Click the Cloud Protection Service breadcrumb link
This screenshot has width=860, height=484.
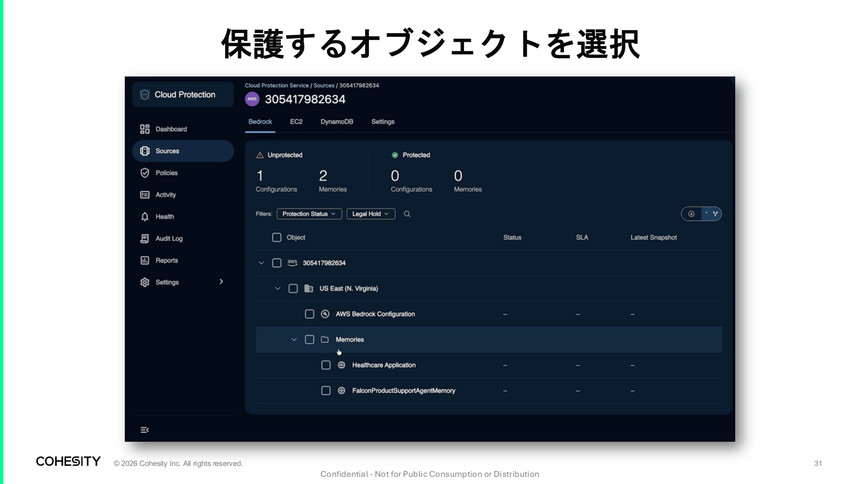point(277,86)
